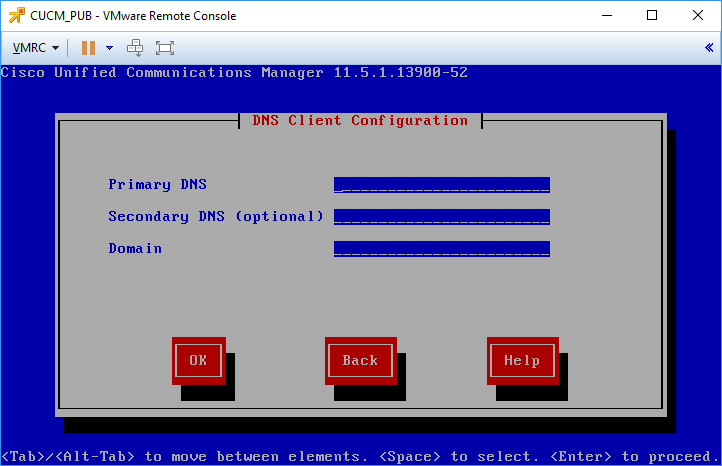This screenshot has width=722, height=466.
Task: Click the VMware Remote Console app icon
Action: (x=17, y=15)
